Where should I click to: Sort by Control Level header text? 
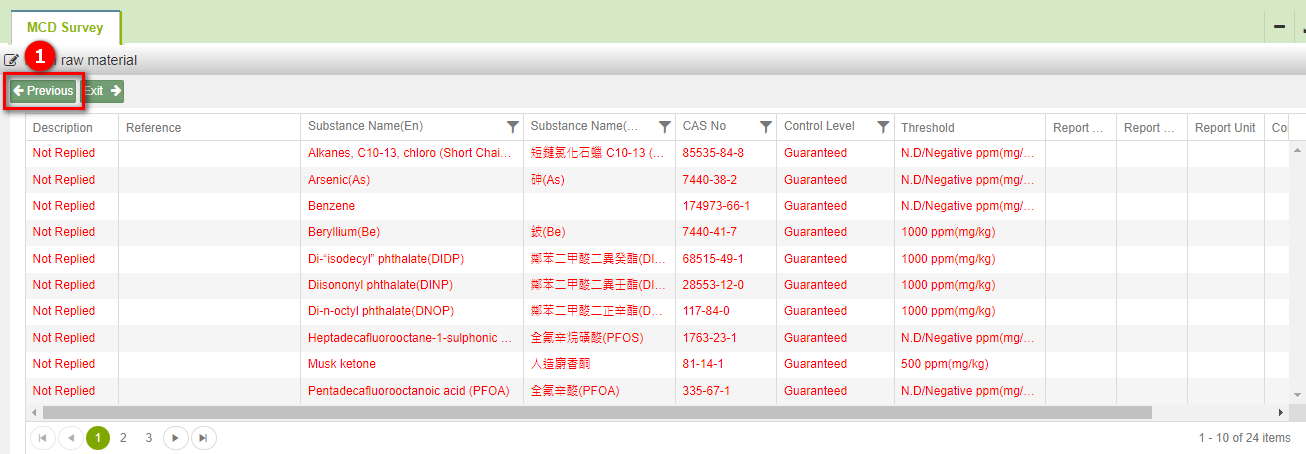pyautogui.click(x=819, y=127)
